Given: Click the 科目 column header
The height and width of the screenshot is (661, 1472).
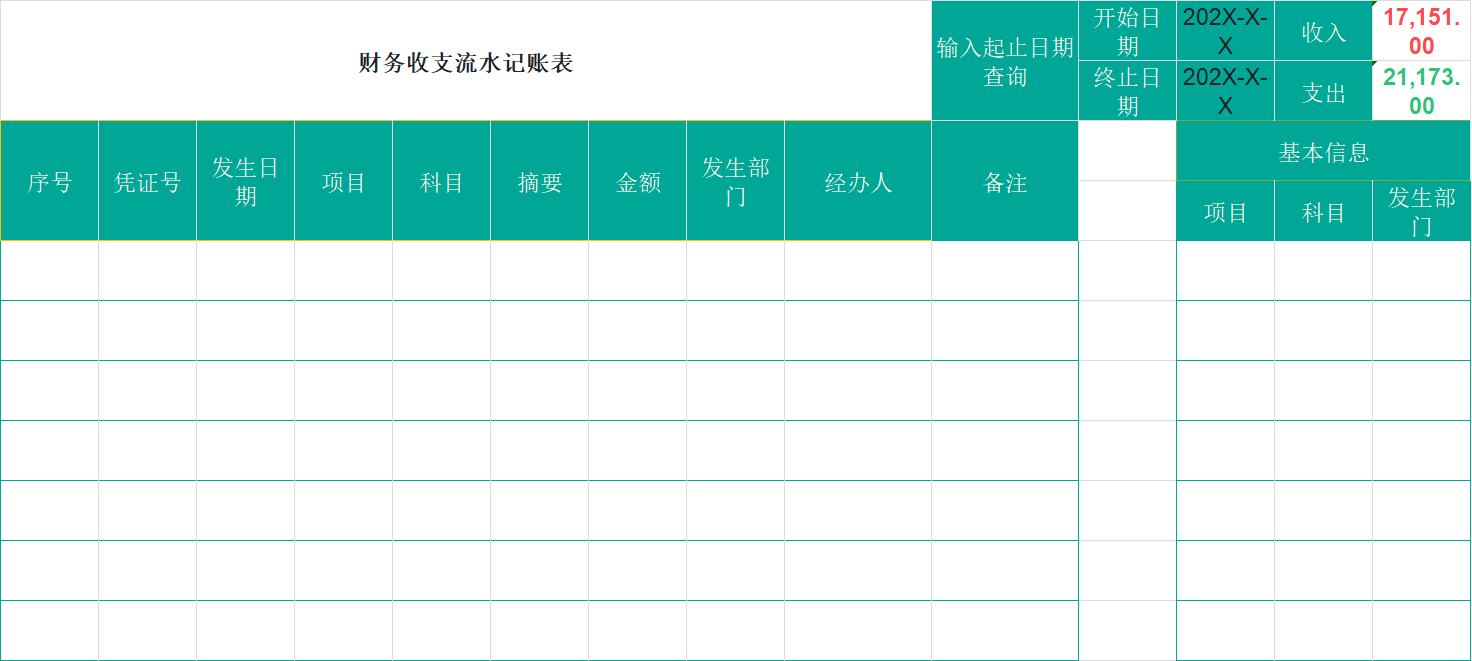Looking at the screenshot, I should click(x=441, y=180).
